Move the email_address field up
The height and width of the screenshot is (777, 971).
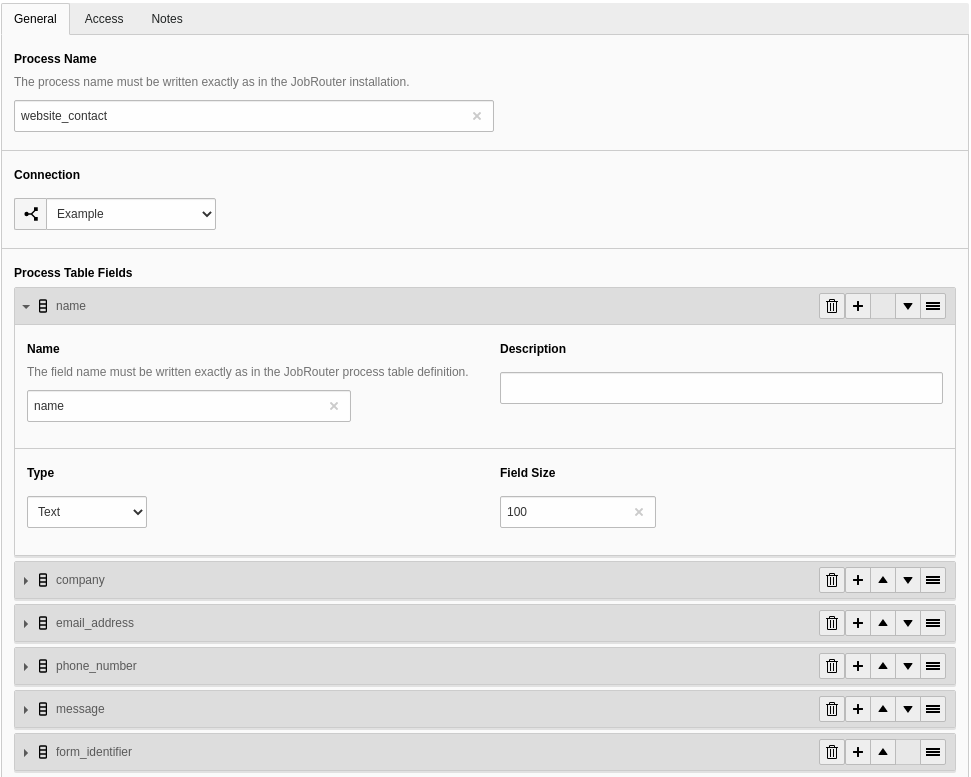click(883, 623)
